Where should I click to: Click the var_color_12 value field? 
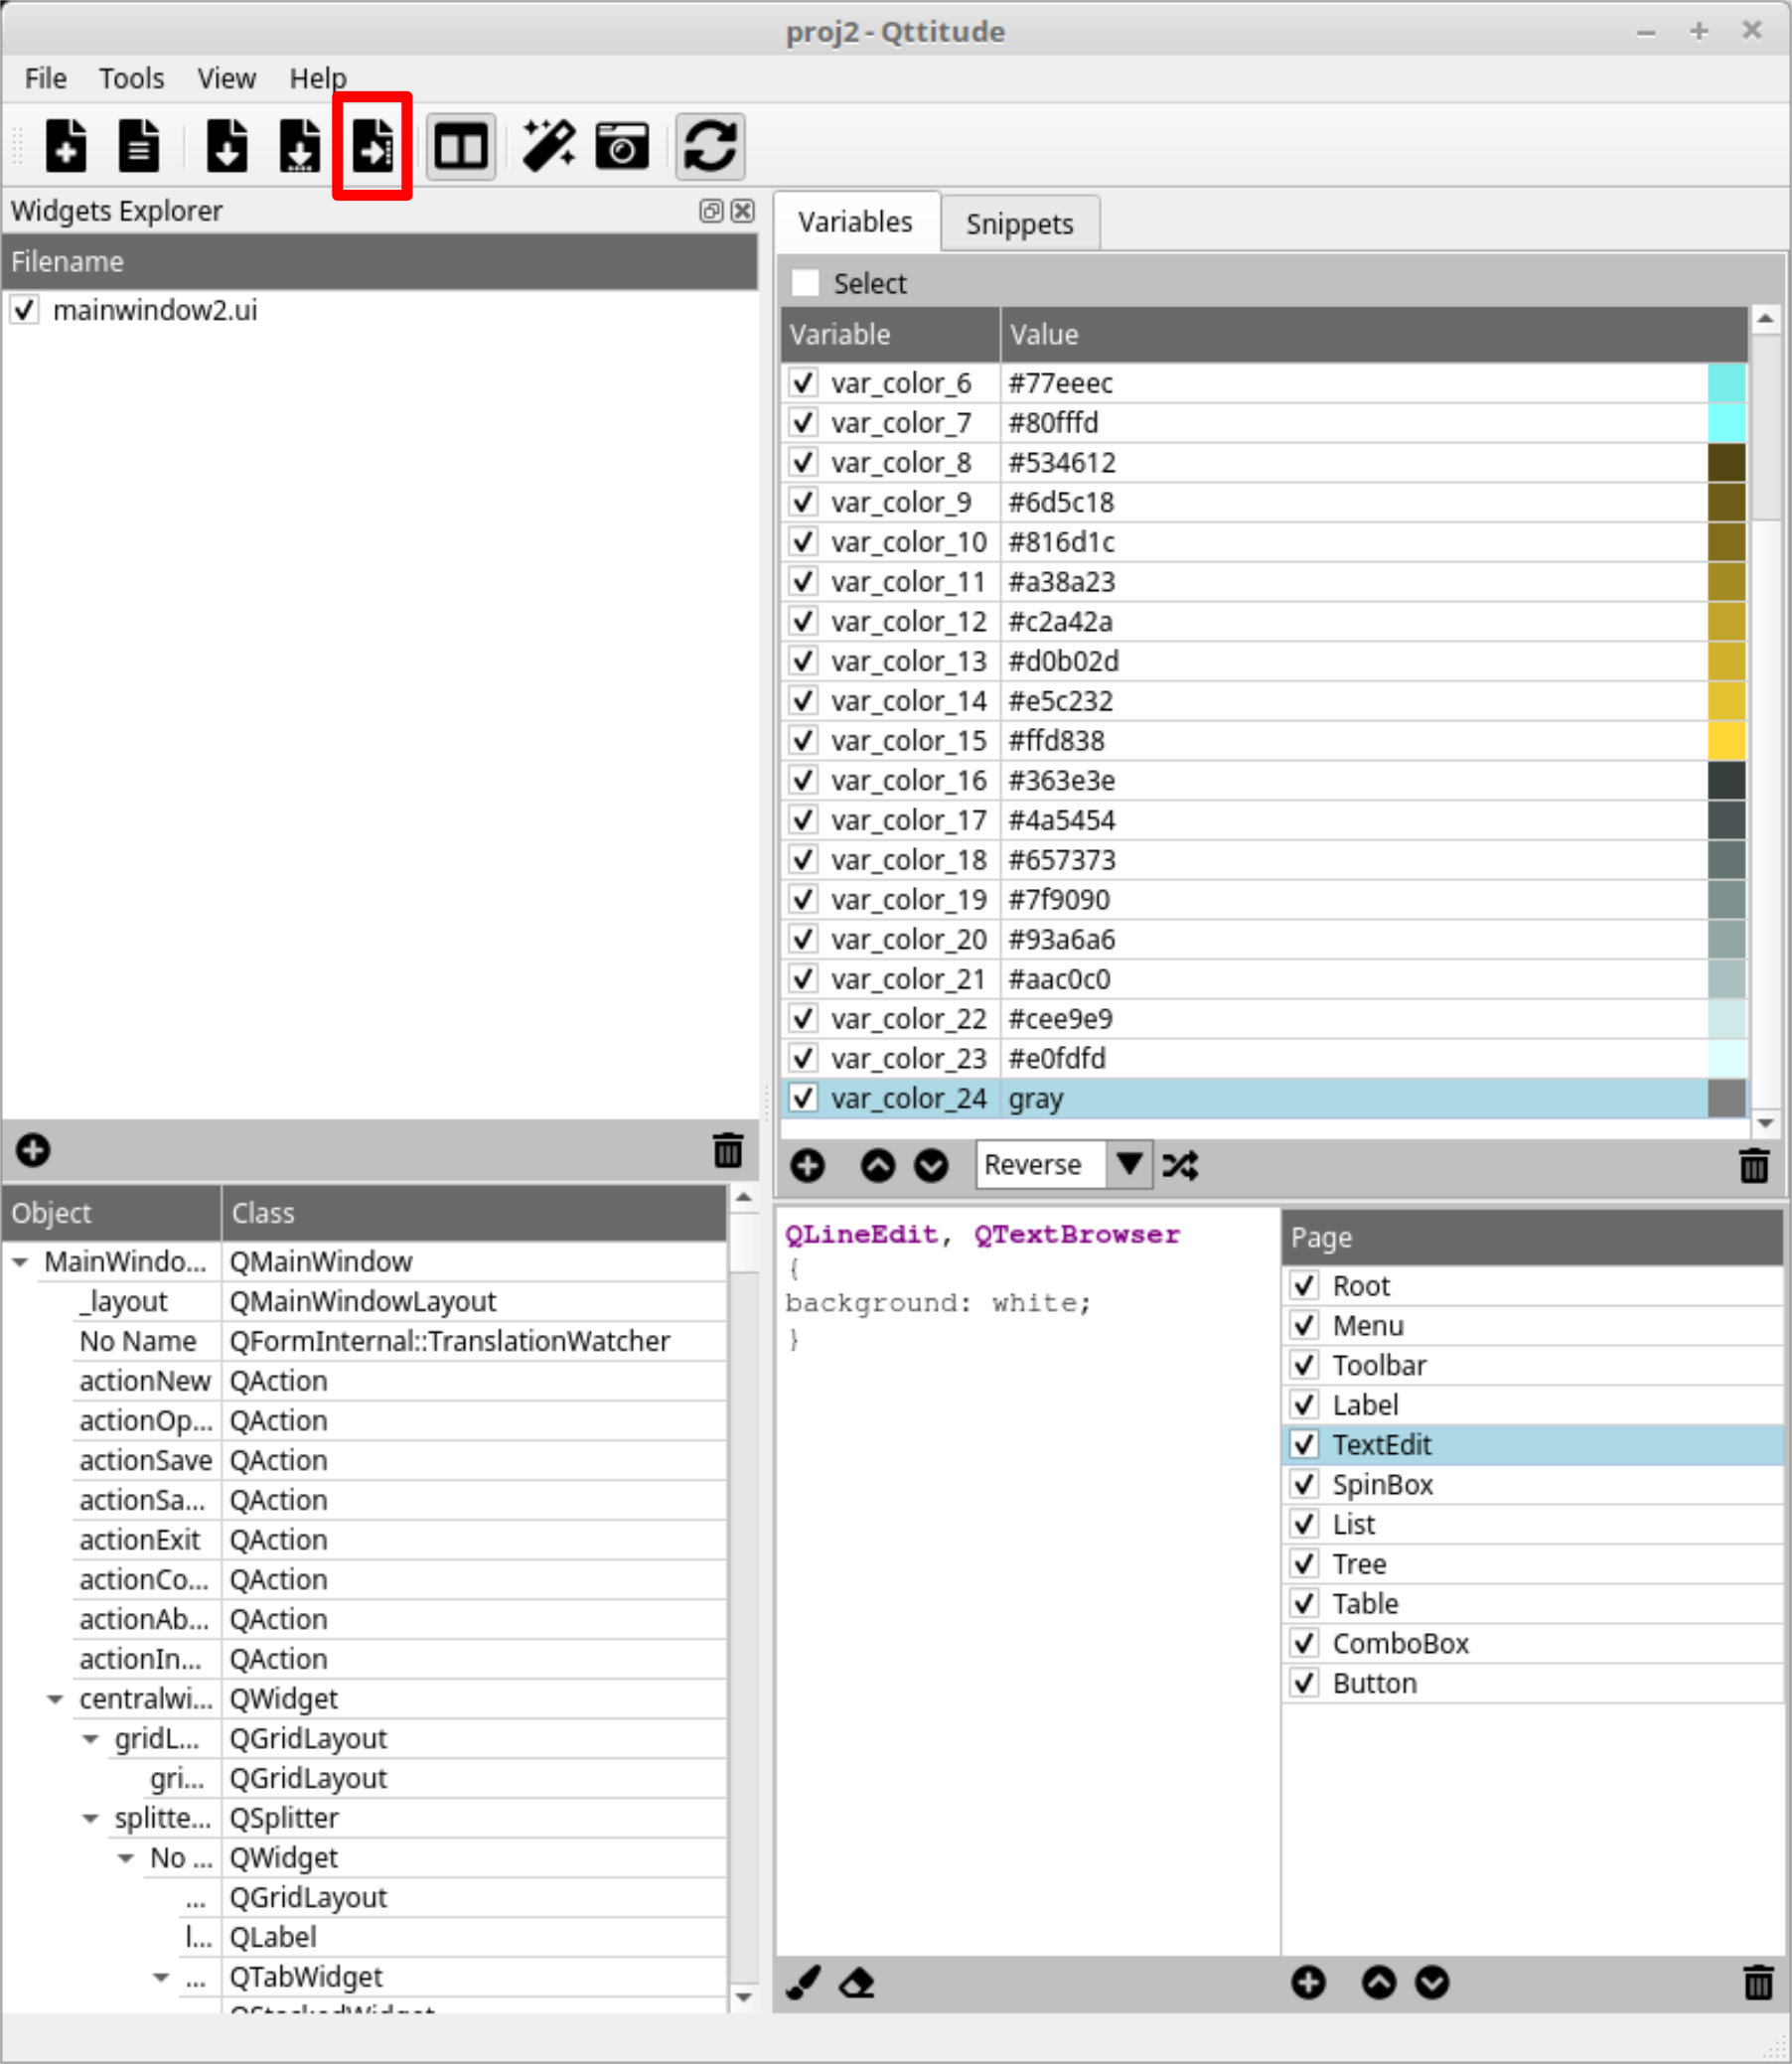pyautogui.click(x=1060, y=622)
